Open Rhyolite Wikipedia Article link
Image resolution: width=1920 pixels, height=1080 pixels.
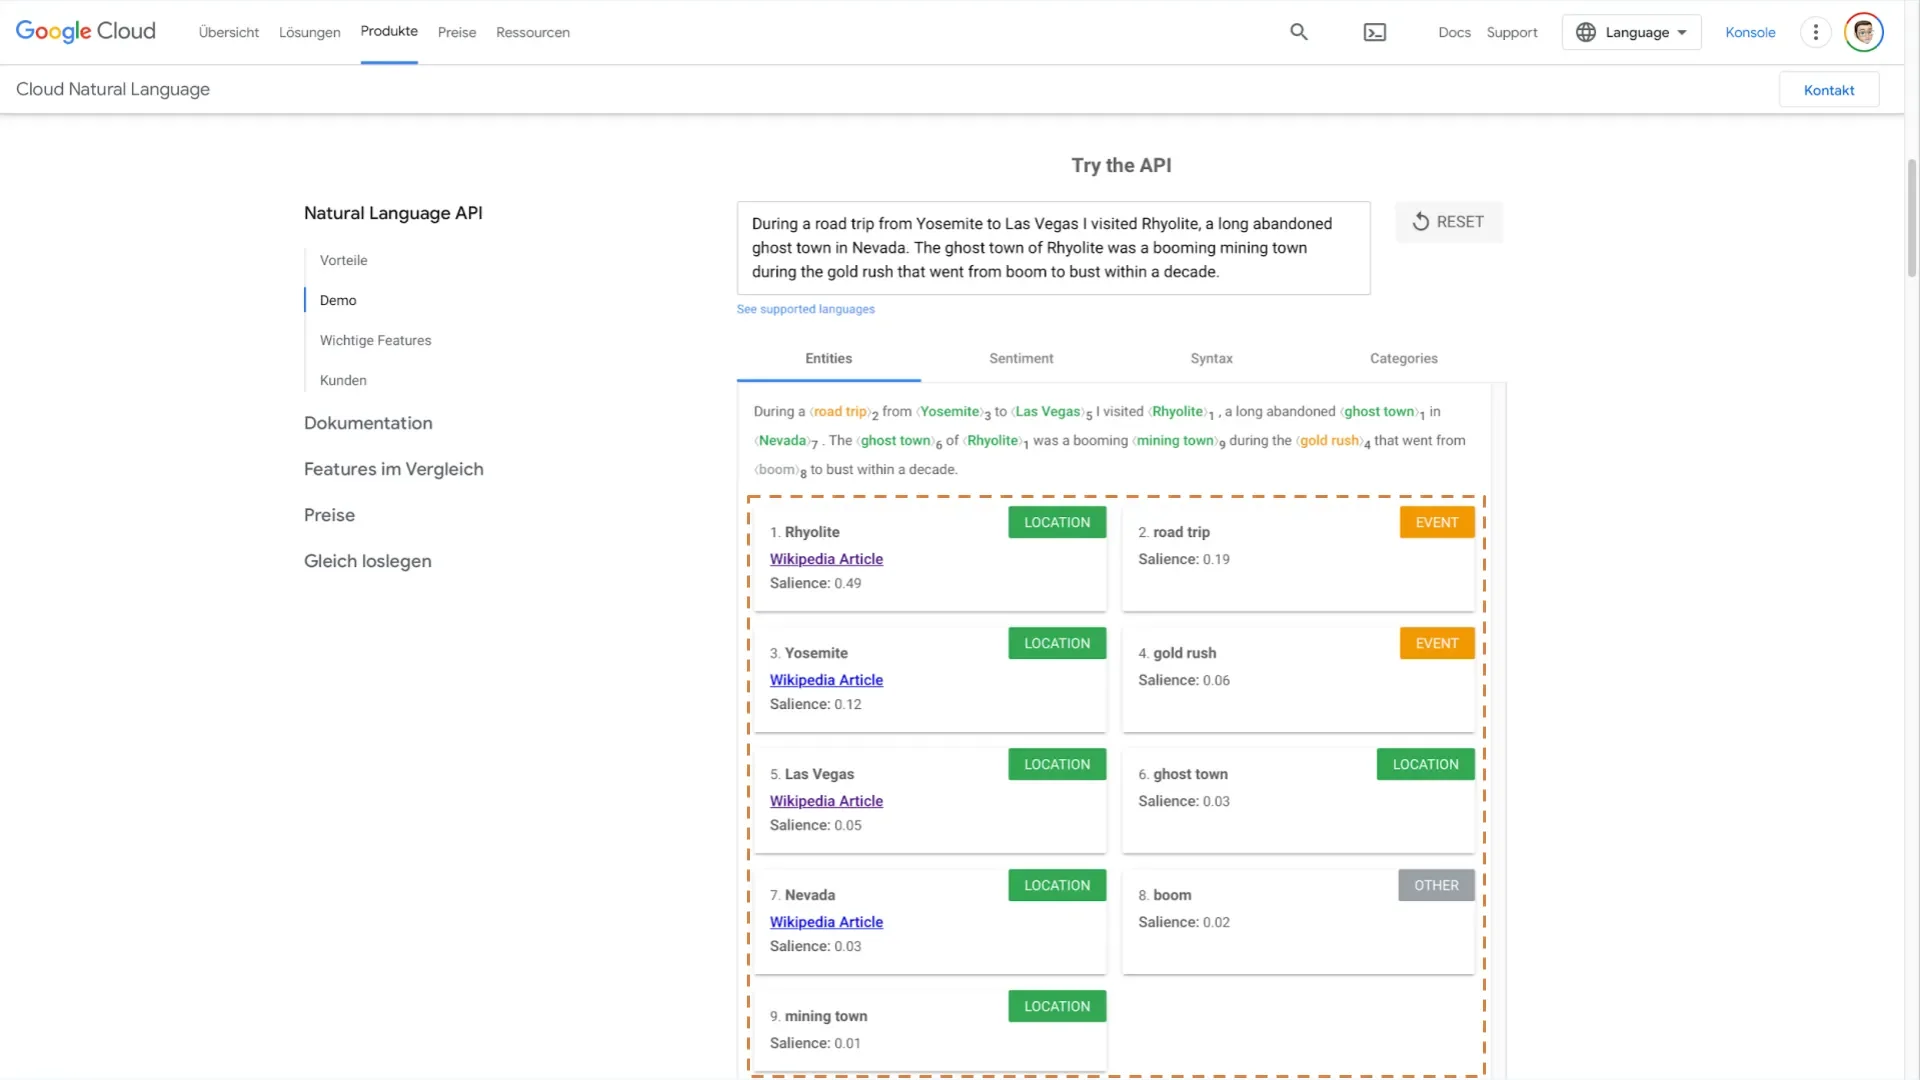(x=826, y=559)
